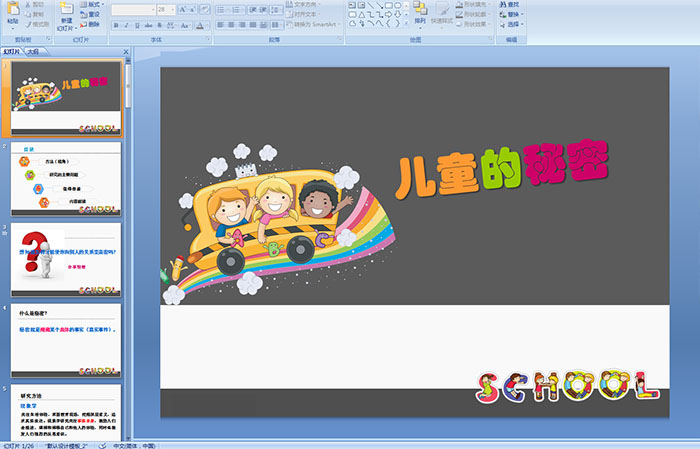Select the Isosceles Triangle shape
Screen dimensions: 700x449
[362, 15]
